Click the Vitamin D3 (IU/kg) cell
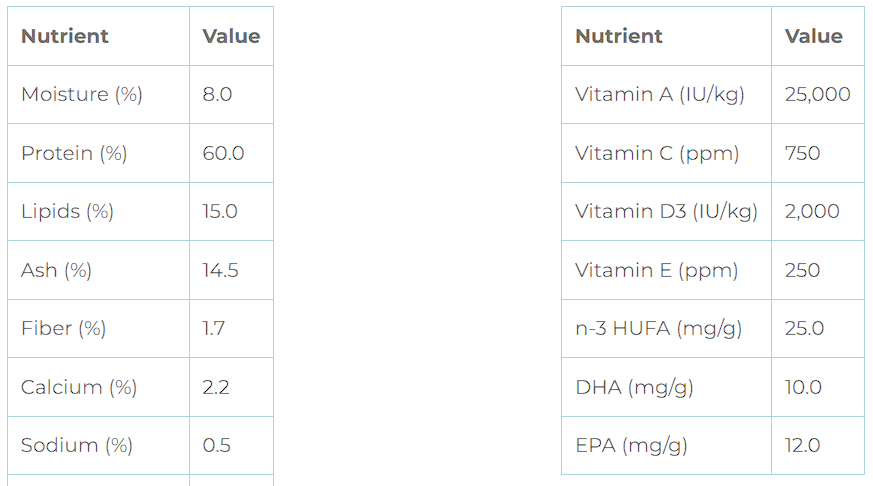Screen dimensions: 873x486 coord(666,212)
